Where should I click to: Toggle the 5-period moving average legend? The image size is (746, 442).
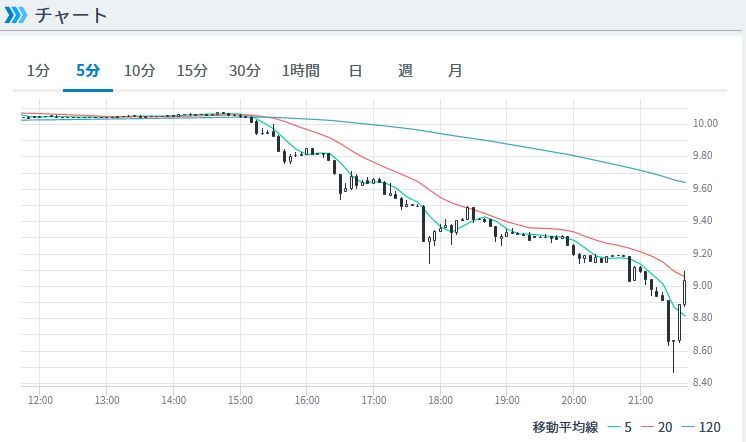coord(620,427)
